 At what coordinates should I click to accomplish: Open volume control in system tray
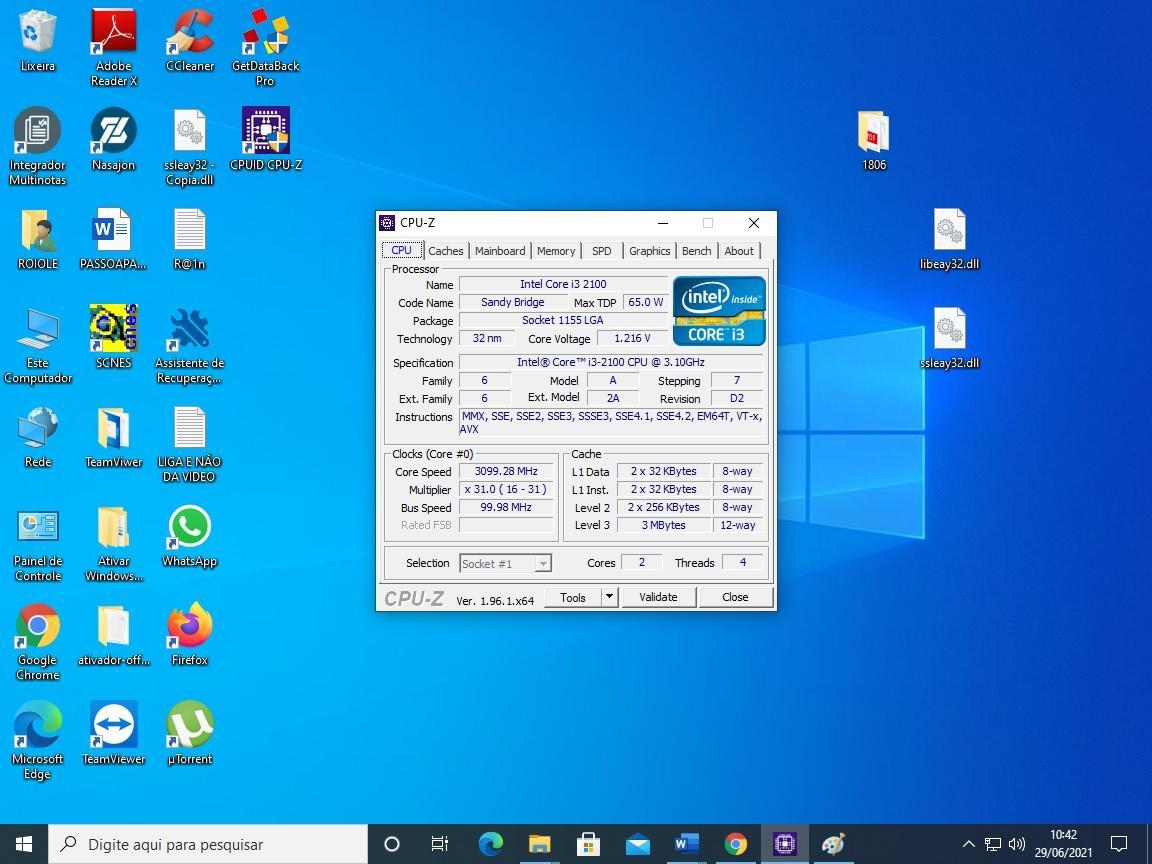(1017, 844)
